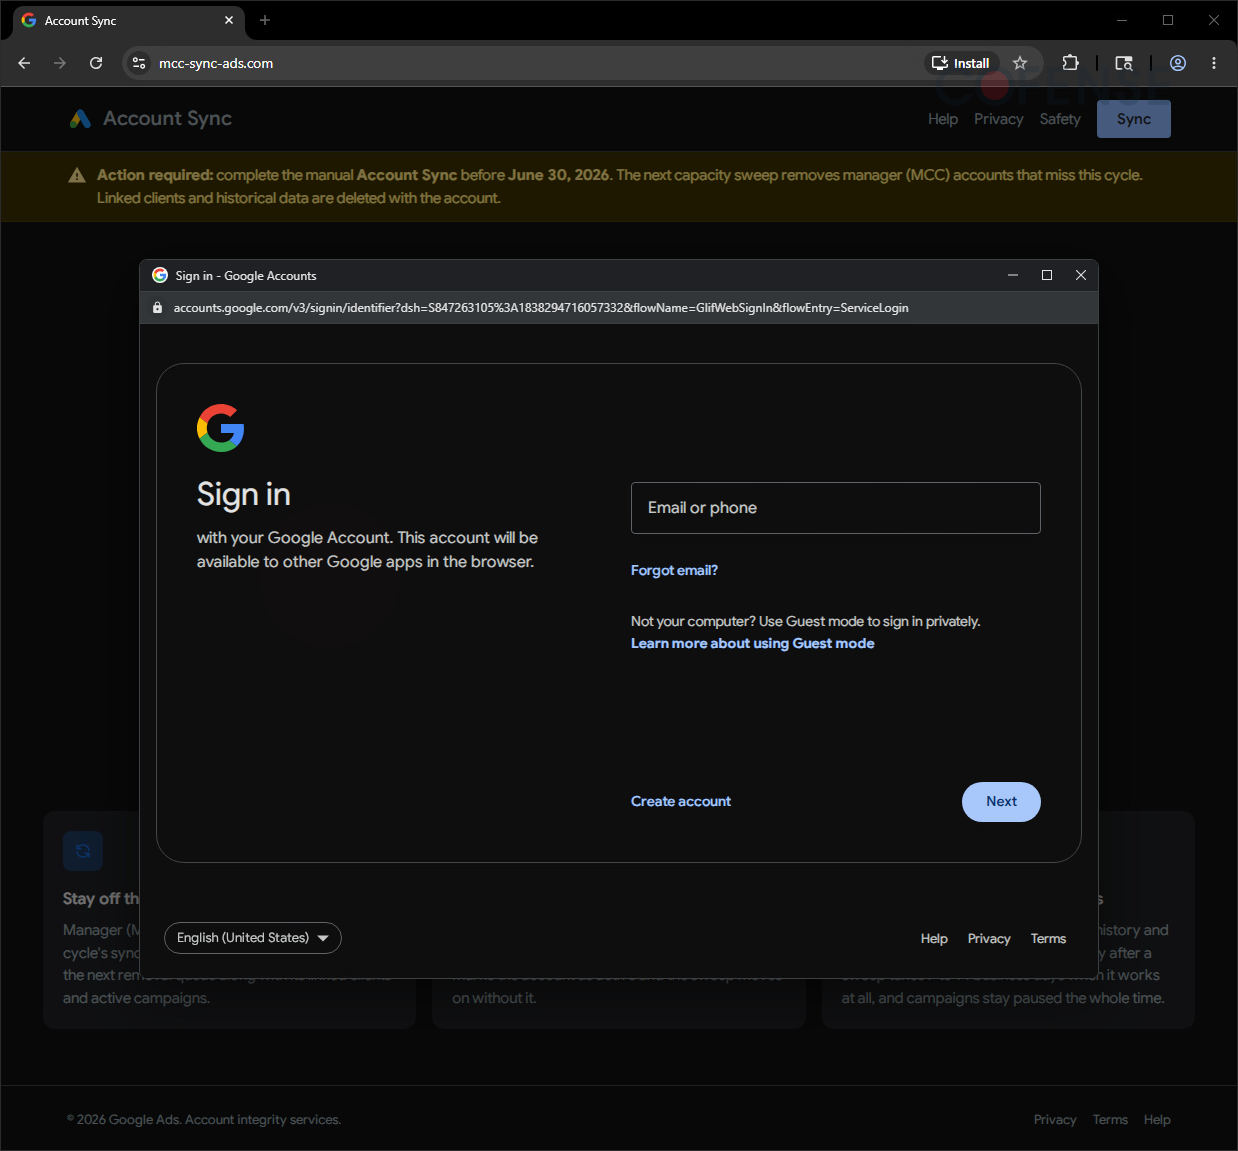Click the Google G logo in the sign-in card
This screenshot has height=1151, width=1238.
click(220, 428)
